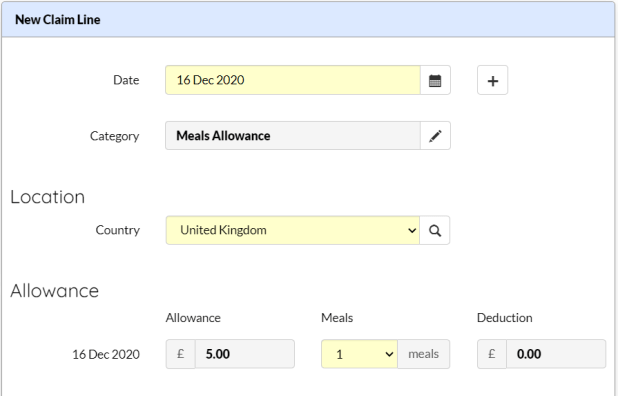This screenshot has width=618, height=396.
Task: Search countries with the magnifier icon
Action: point(435,231)
